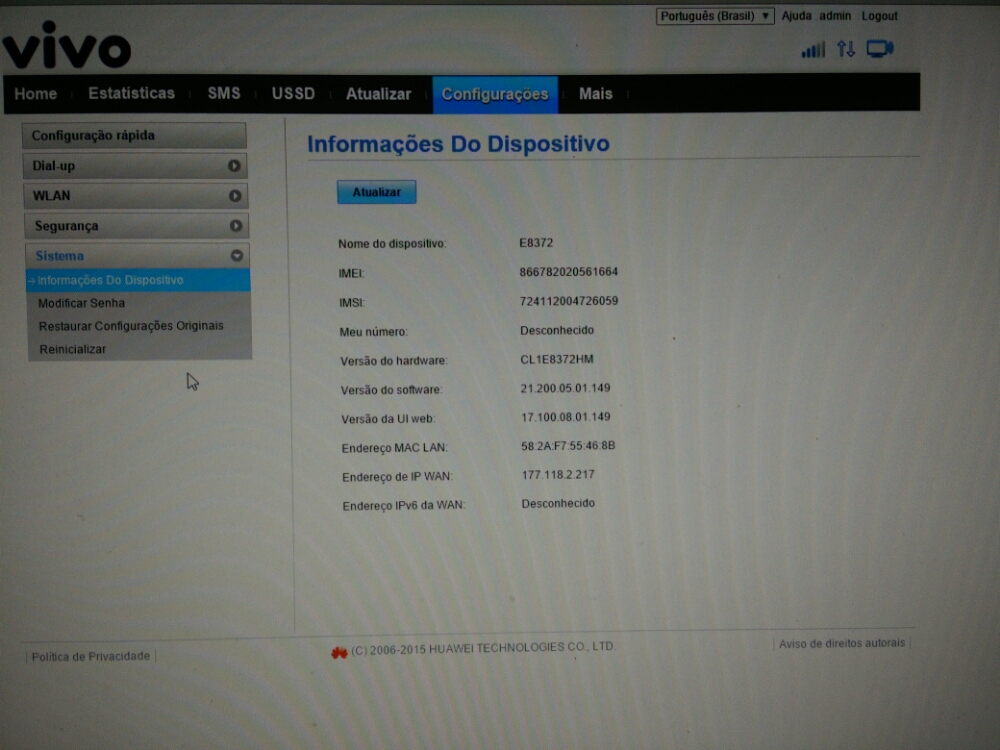The width and height of the screenshot is (1000, 750).
Task: Select Informações Do Dispositivo in sidebar
Action: click(x=138, y=280)
